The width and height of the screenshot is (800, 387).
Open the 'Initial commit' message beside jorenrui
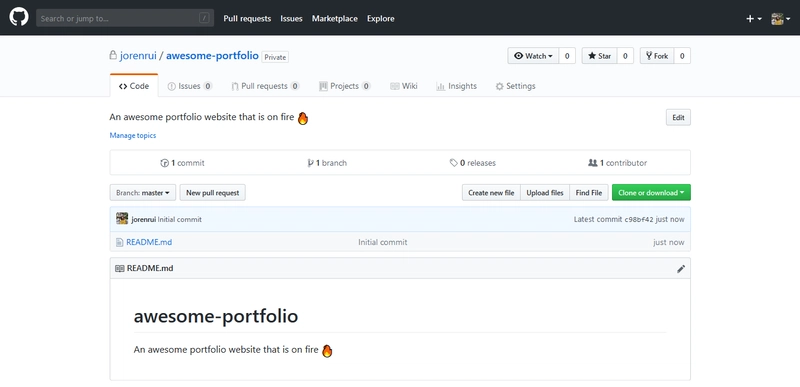[x=180, y=220]
